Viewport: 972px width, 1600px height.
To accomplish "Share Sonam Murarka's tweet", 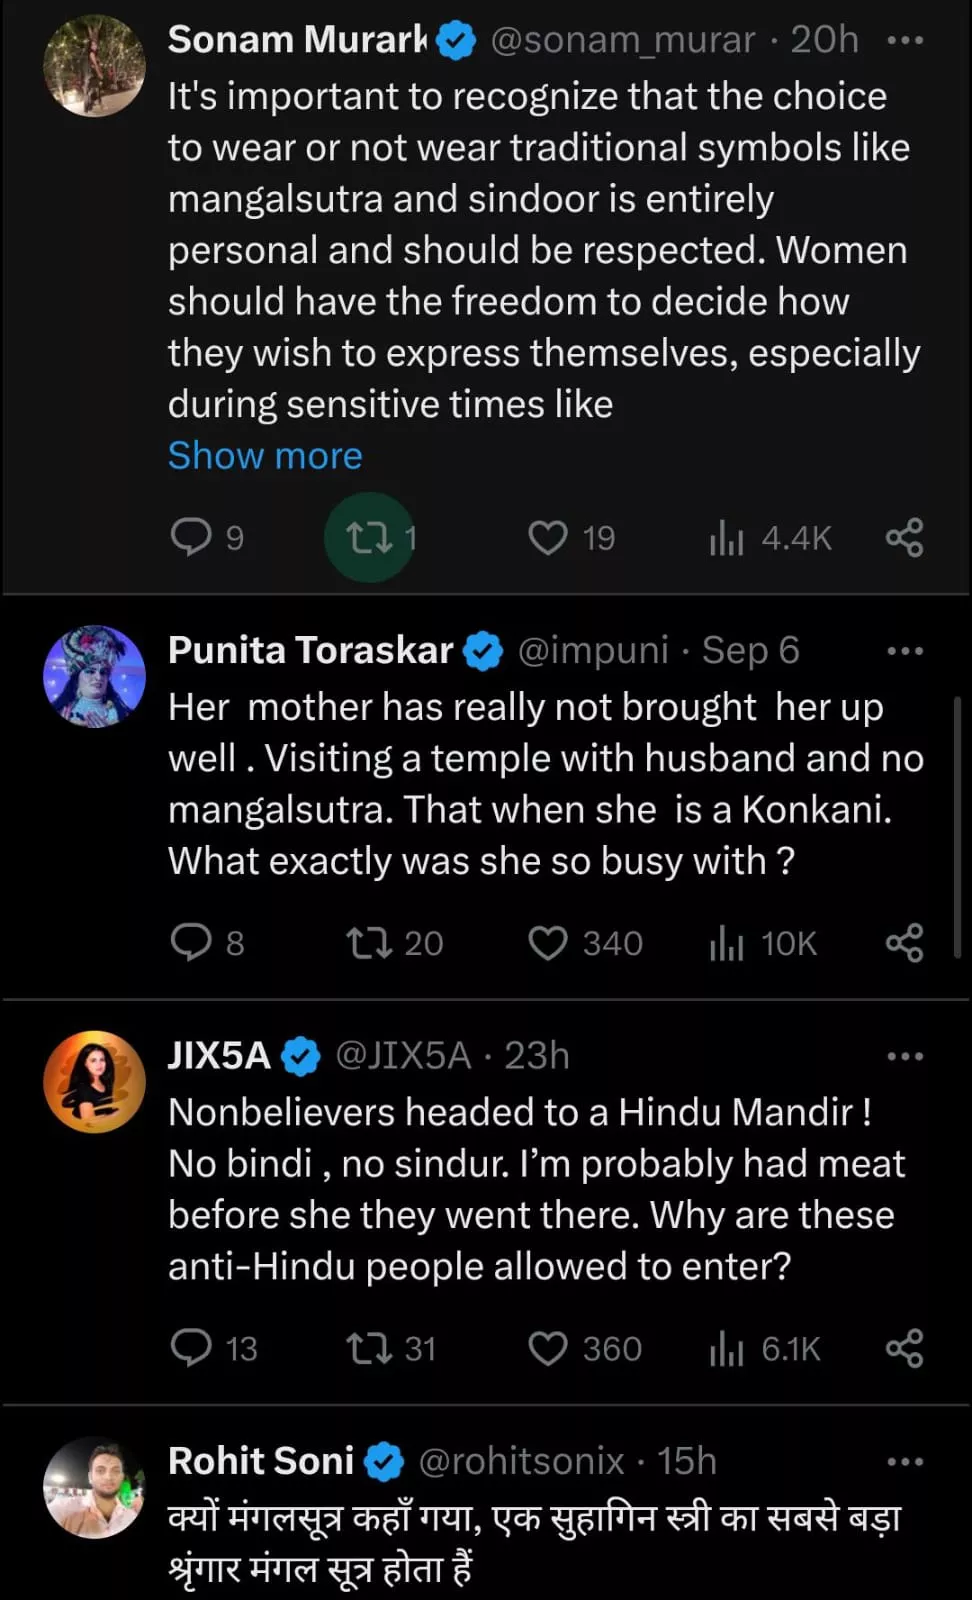I will click(904, 537).
